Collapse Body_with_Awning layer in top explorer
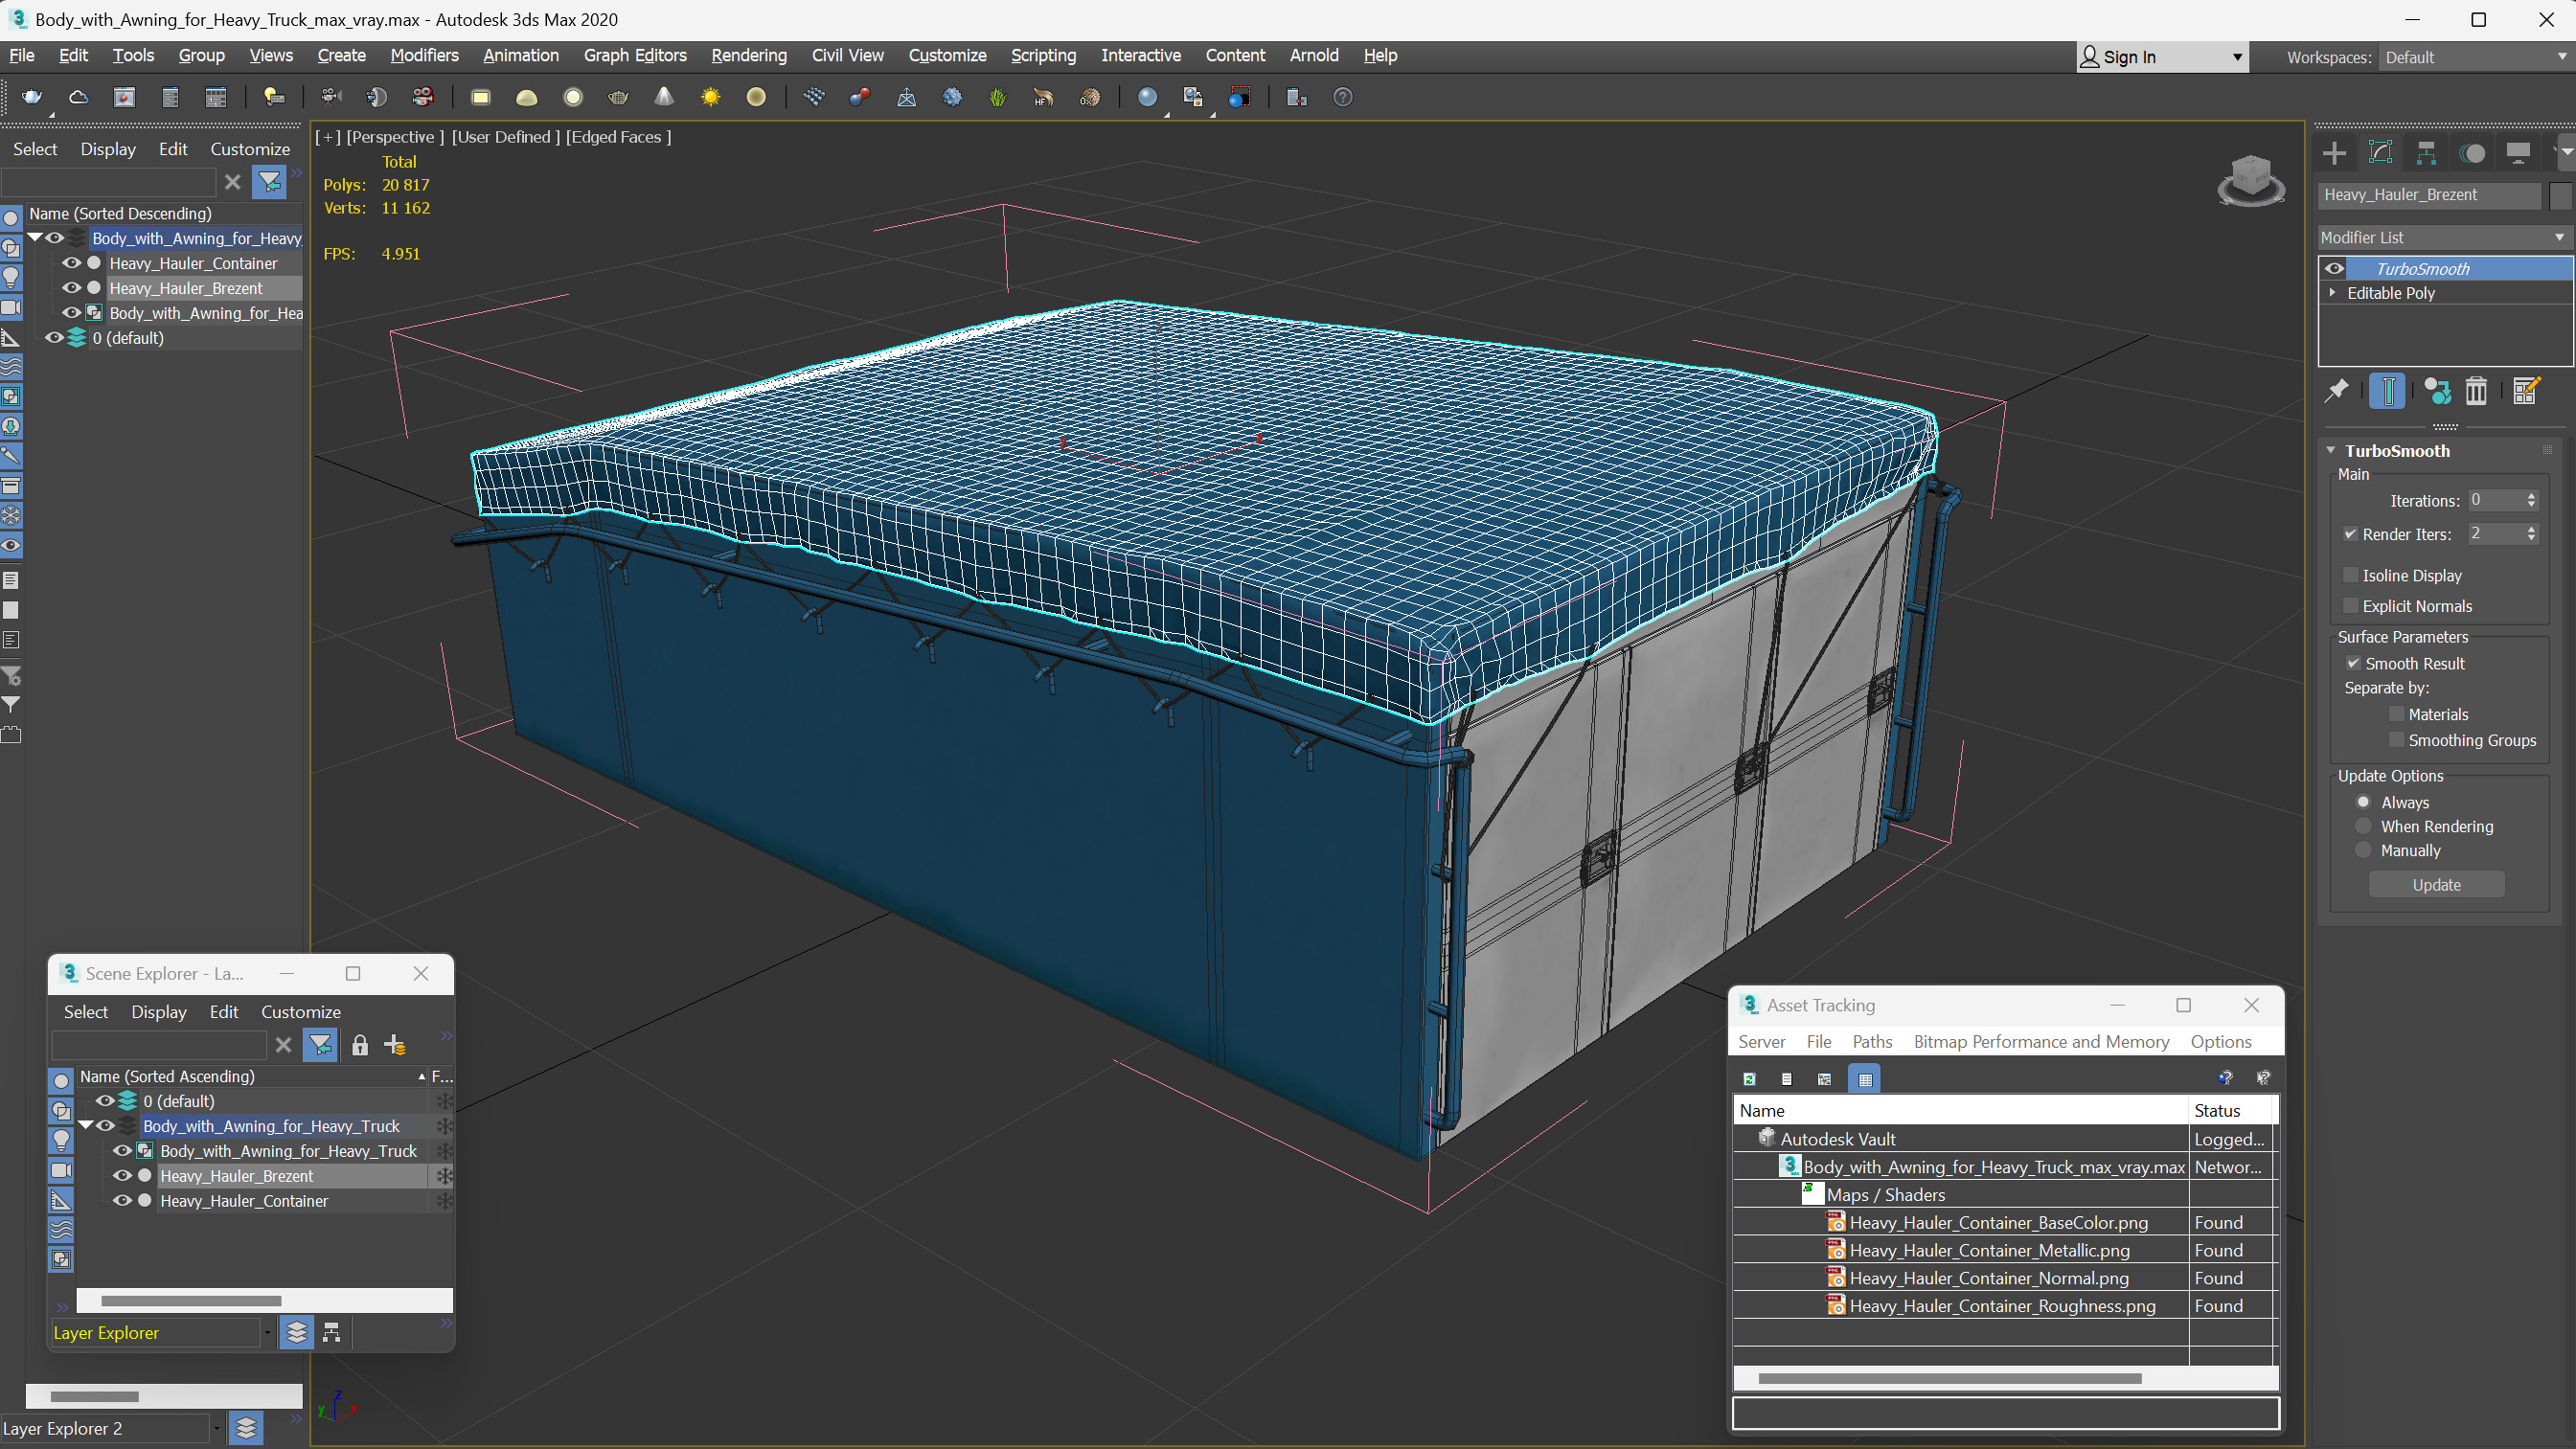Viewport: 2576px width, 1449px height. [x=35, y=238]
